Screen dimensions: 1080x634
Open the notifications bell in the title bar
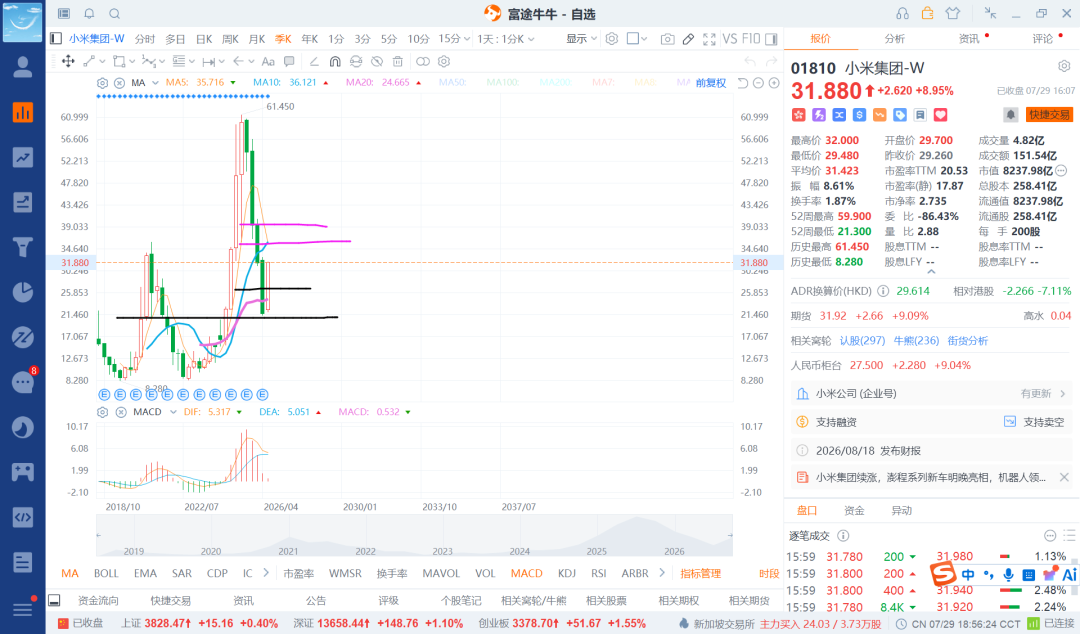click(90, 13)
